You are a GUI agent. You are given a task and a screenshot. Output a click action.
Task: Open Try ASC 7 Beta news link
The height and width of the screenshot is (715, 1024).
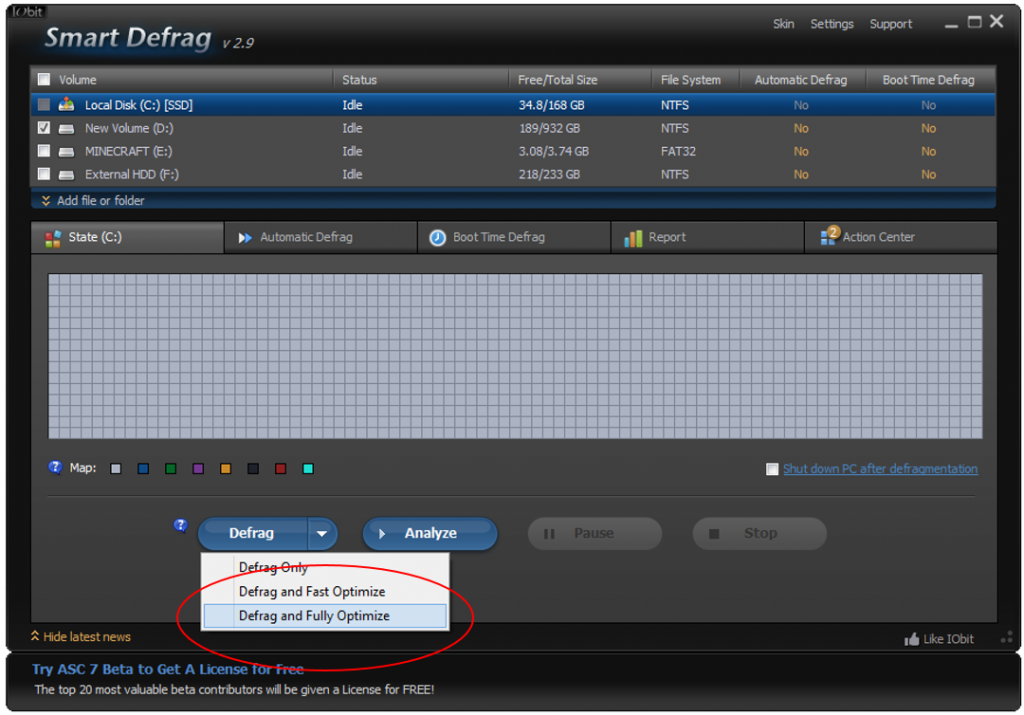pos(168,669)
